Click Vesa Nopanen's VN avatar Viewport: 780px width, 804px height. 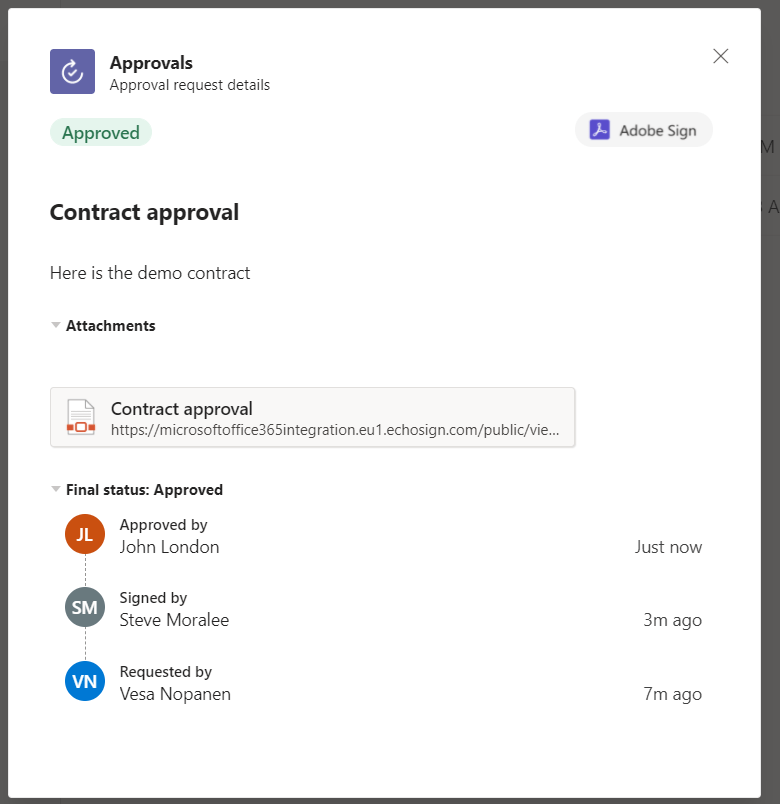click(x=85, y=681)
